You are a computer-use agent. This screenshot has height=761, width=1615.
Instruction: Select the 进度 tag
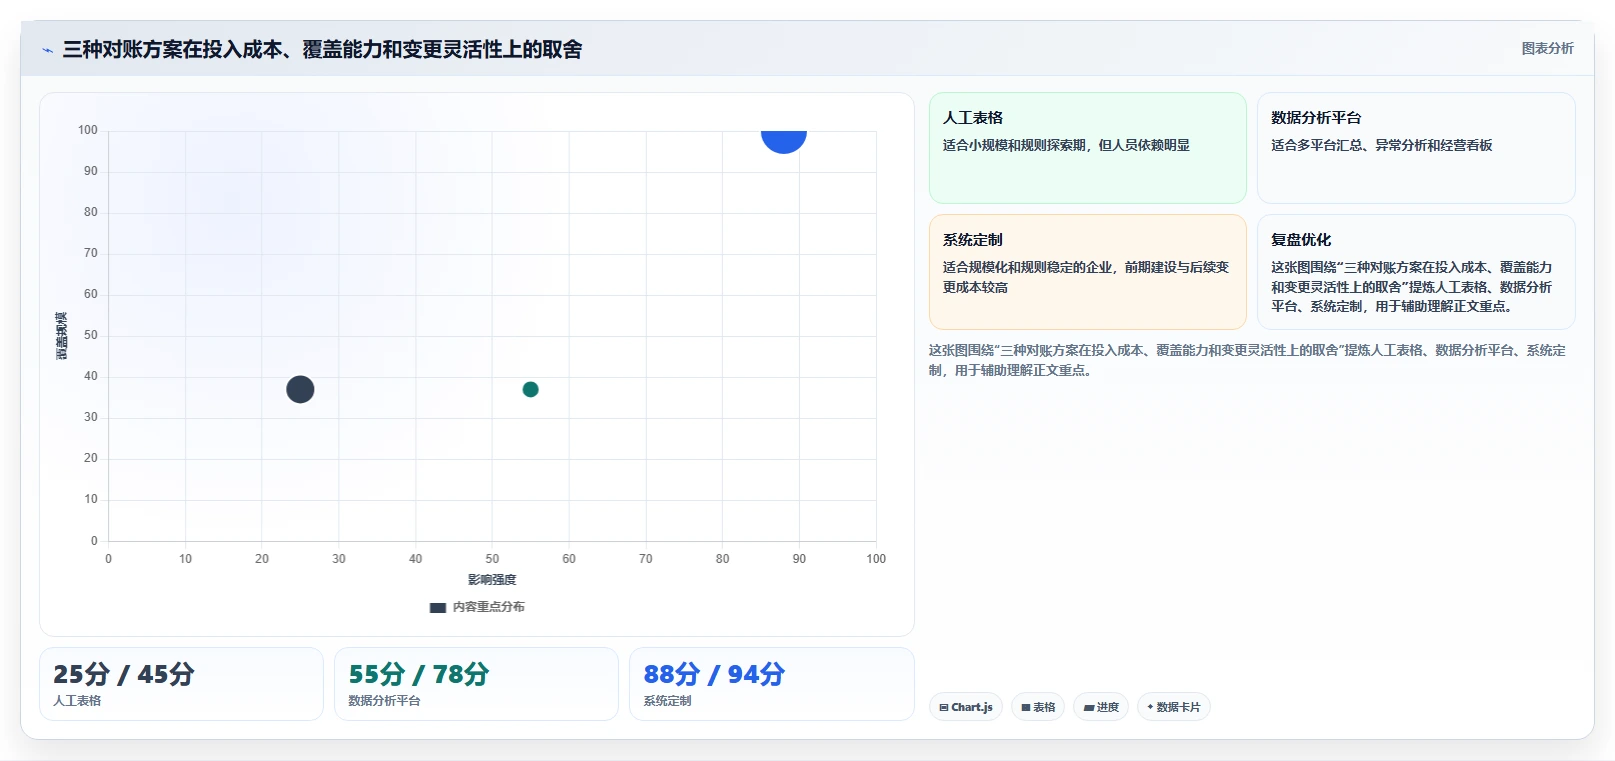point(1101,707)
